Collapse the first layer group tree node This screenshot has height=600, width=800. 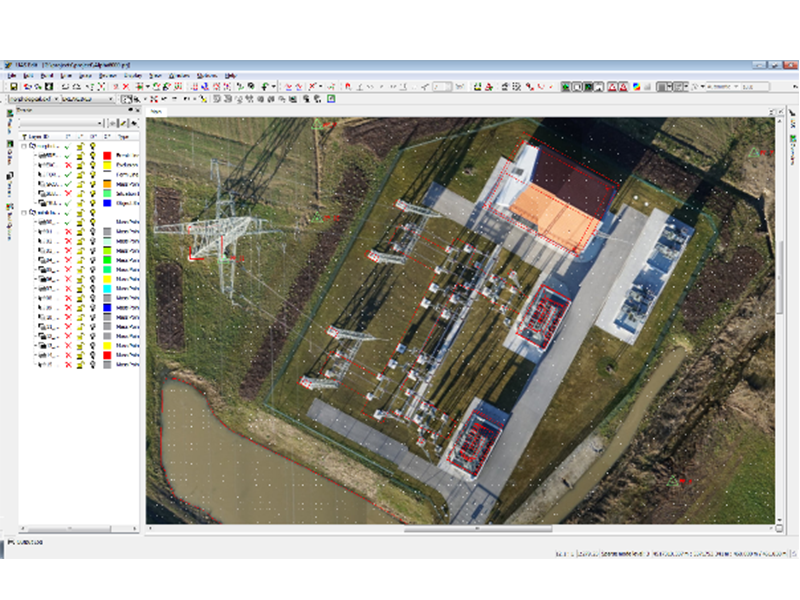click(x=24, y=146)
